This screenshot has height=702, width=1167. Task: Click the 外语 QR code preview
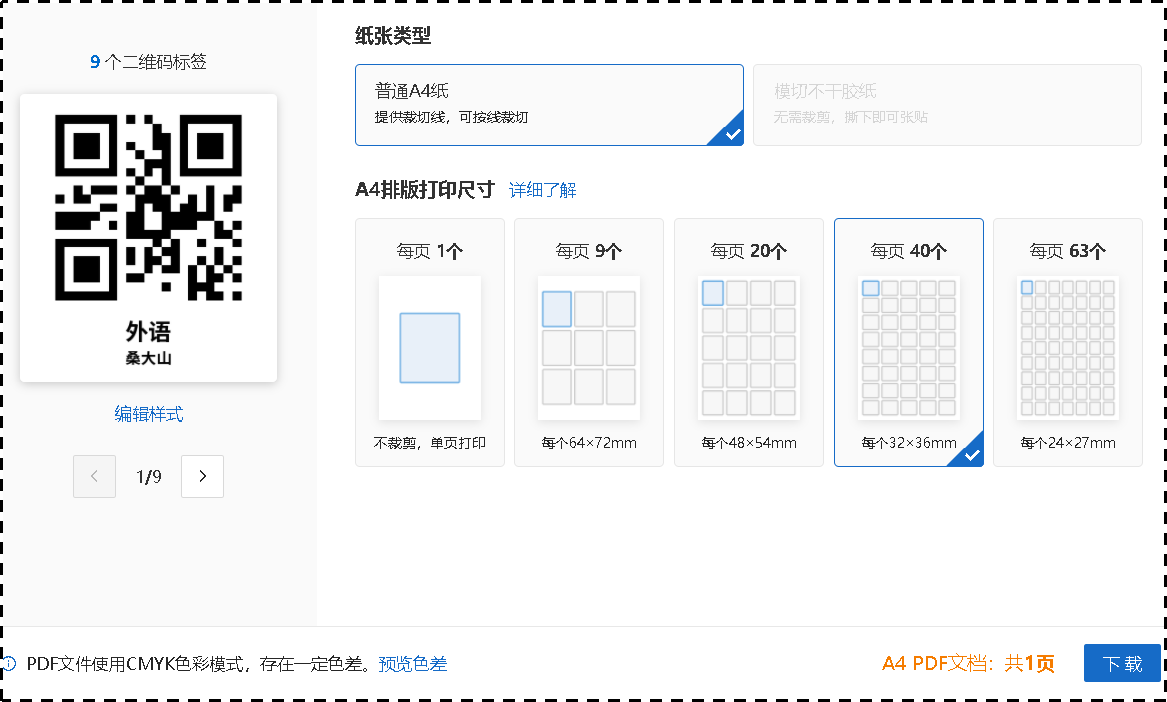pos(149,208)
